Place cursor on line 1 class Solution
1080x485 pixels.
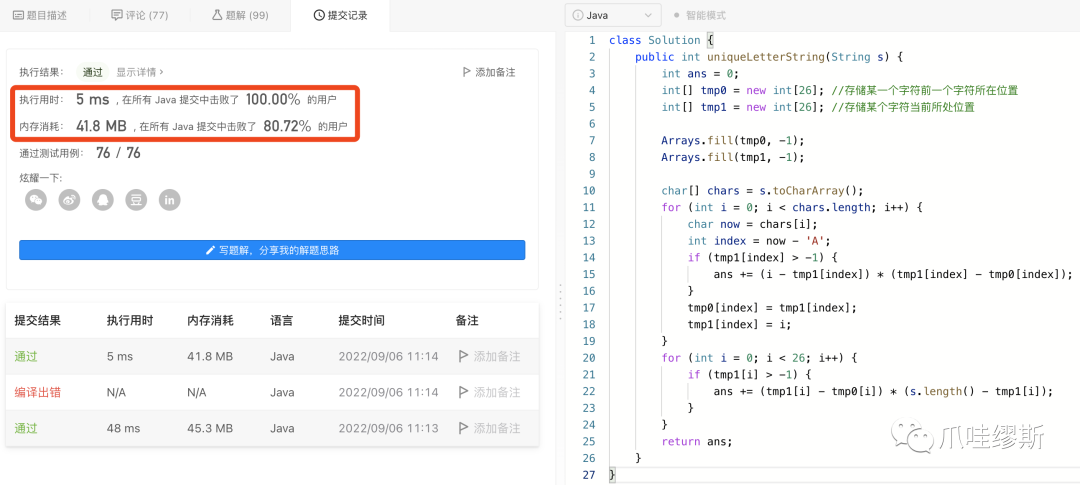(x=661, y=40)
